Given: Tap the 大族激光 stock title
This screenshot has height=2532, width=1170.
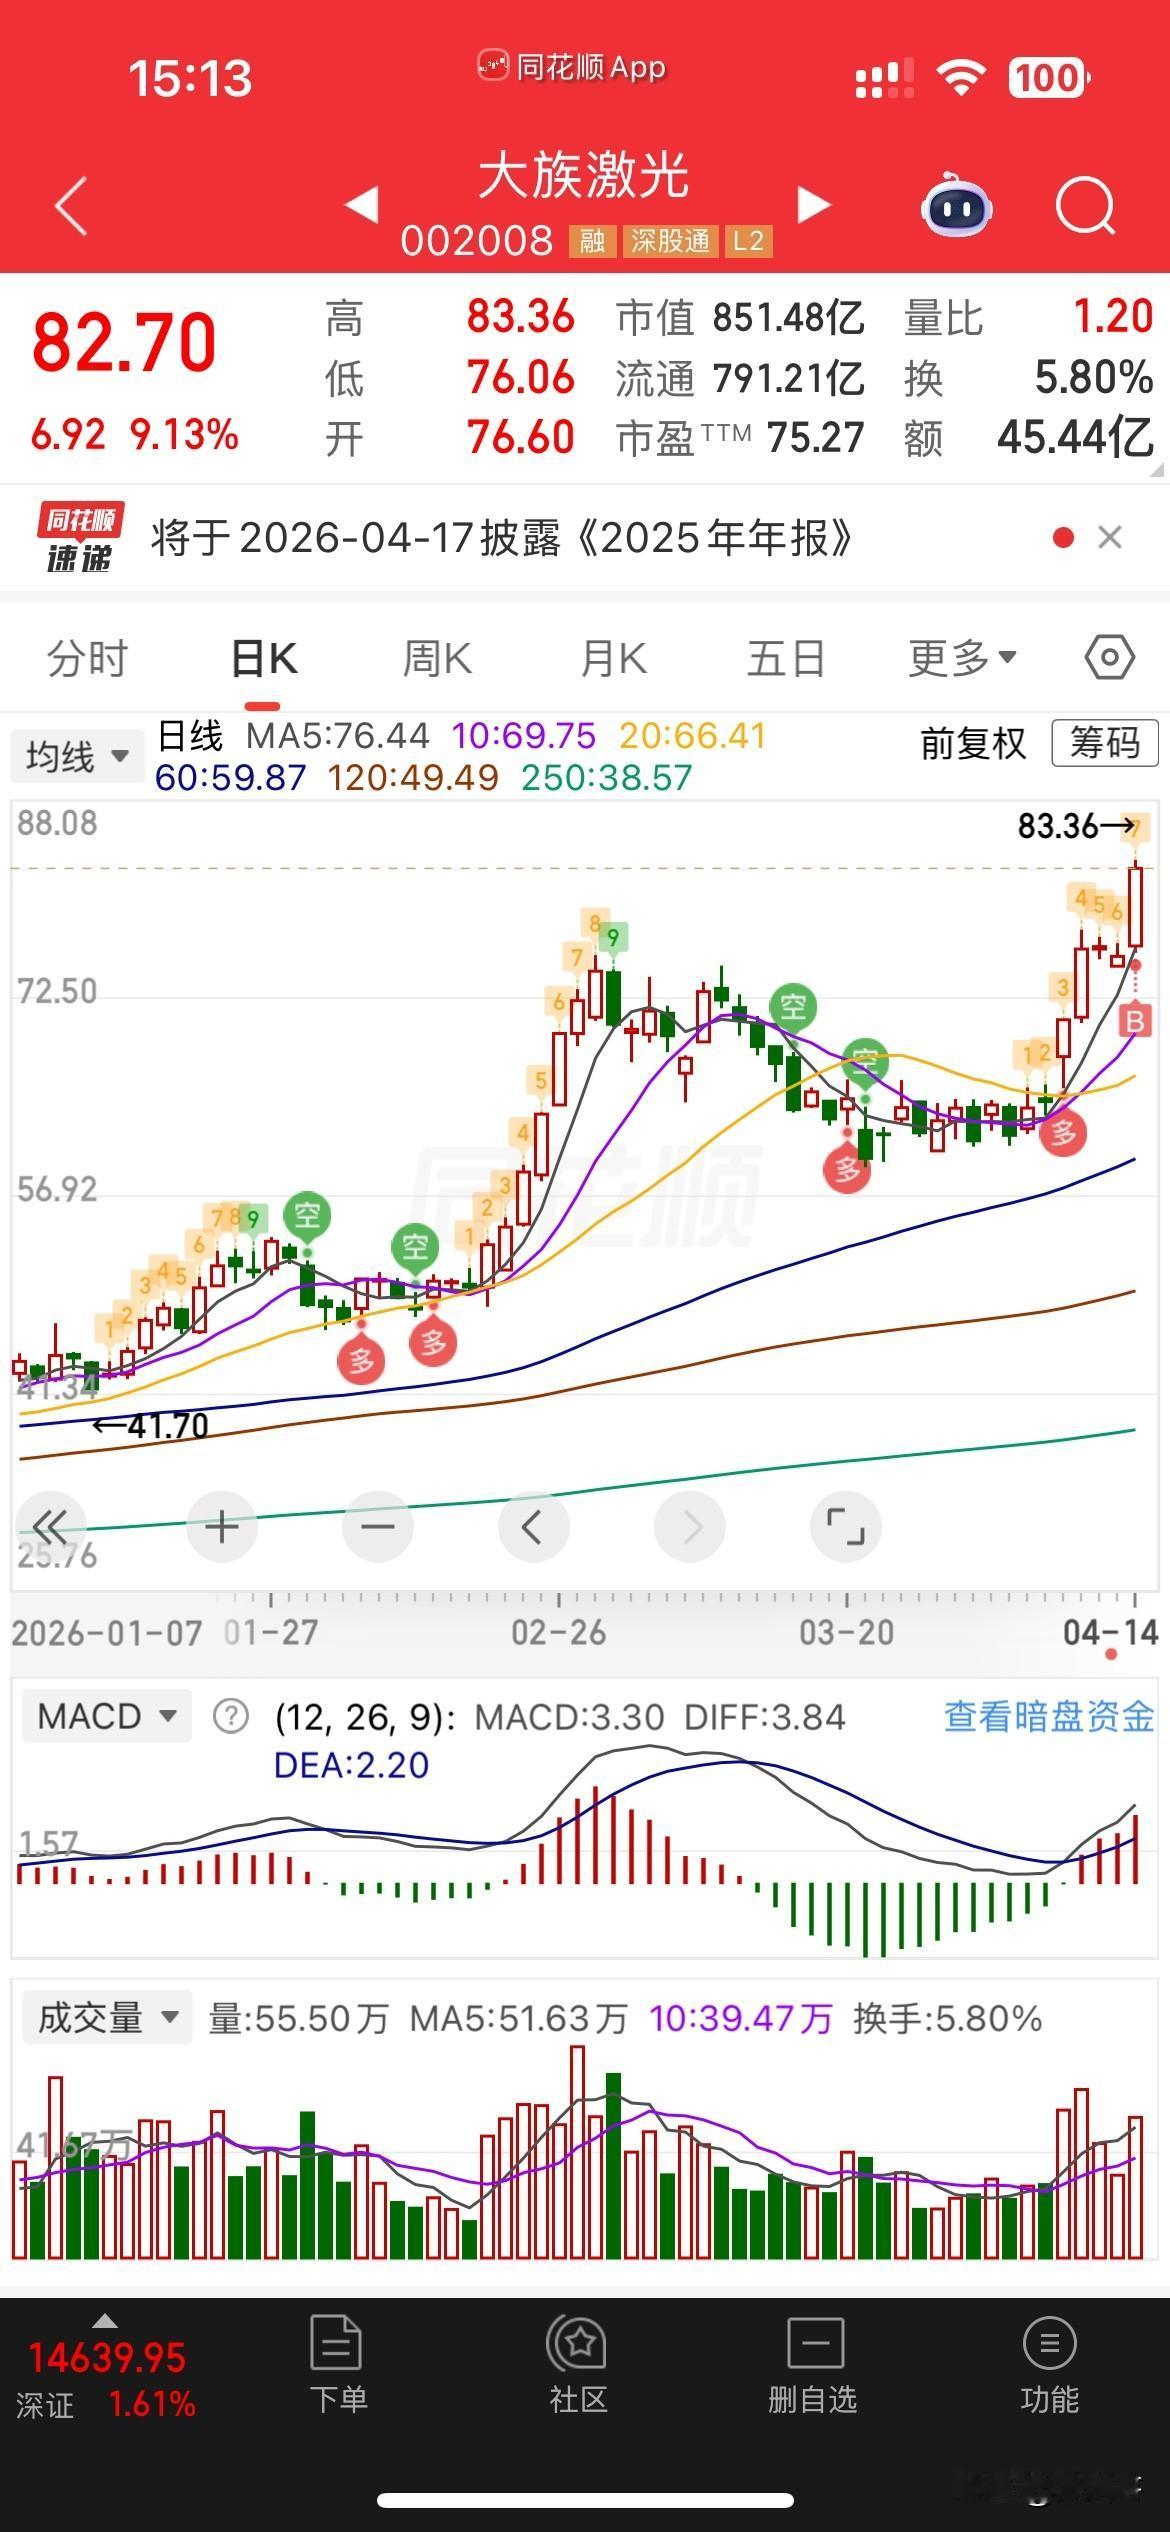Looking at the screenshot, I should [x=584, y=176].
